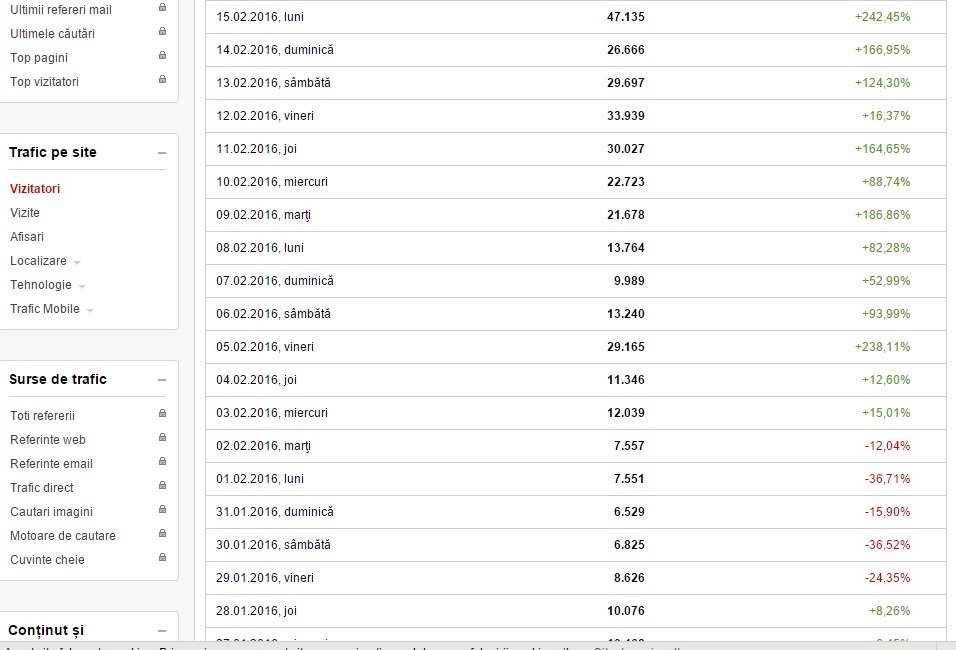
Task: Click lock icon next to Top vizitatori
Action: pyautogui.click(x=162, y=79)
